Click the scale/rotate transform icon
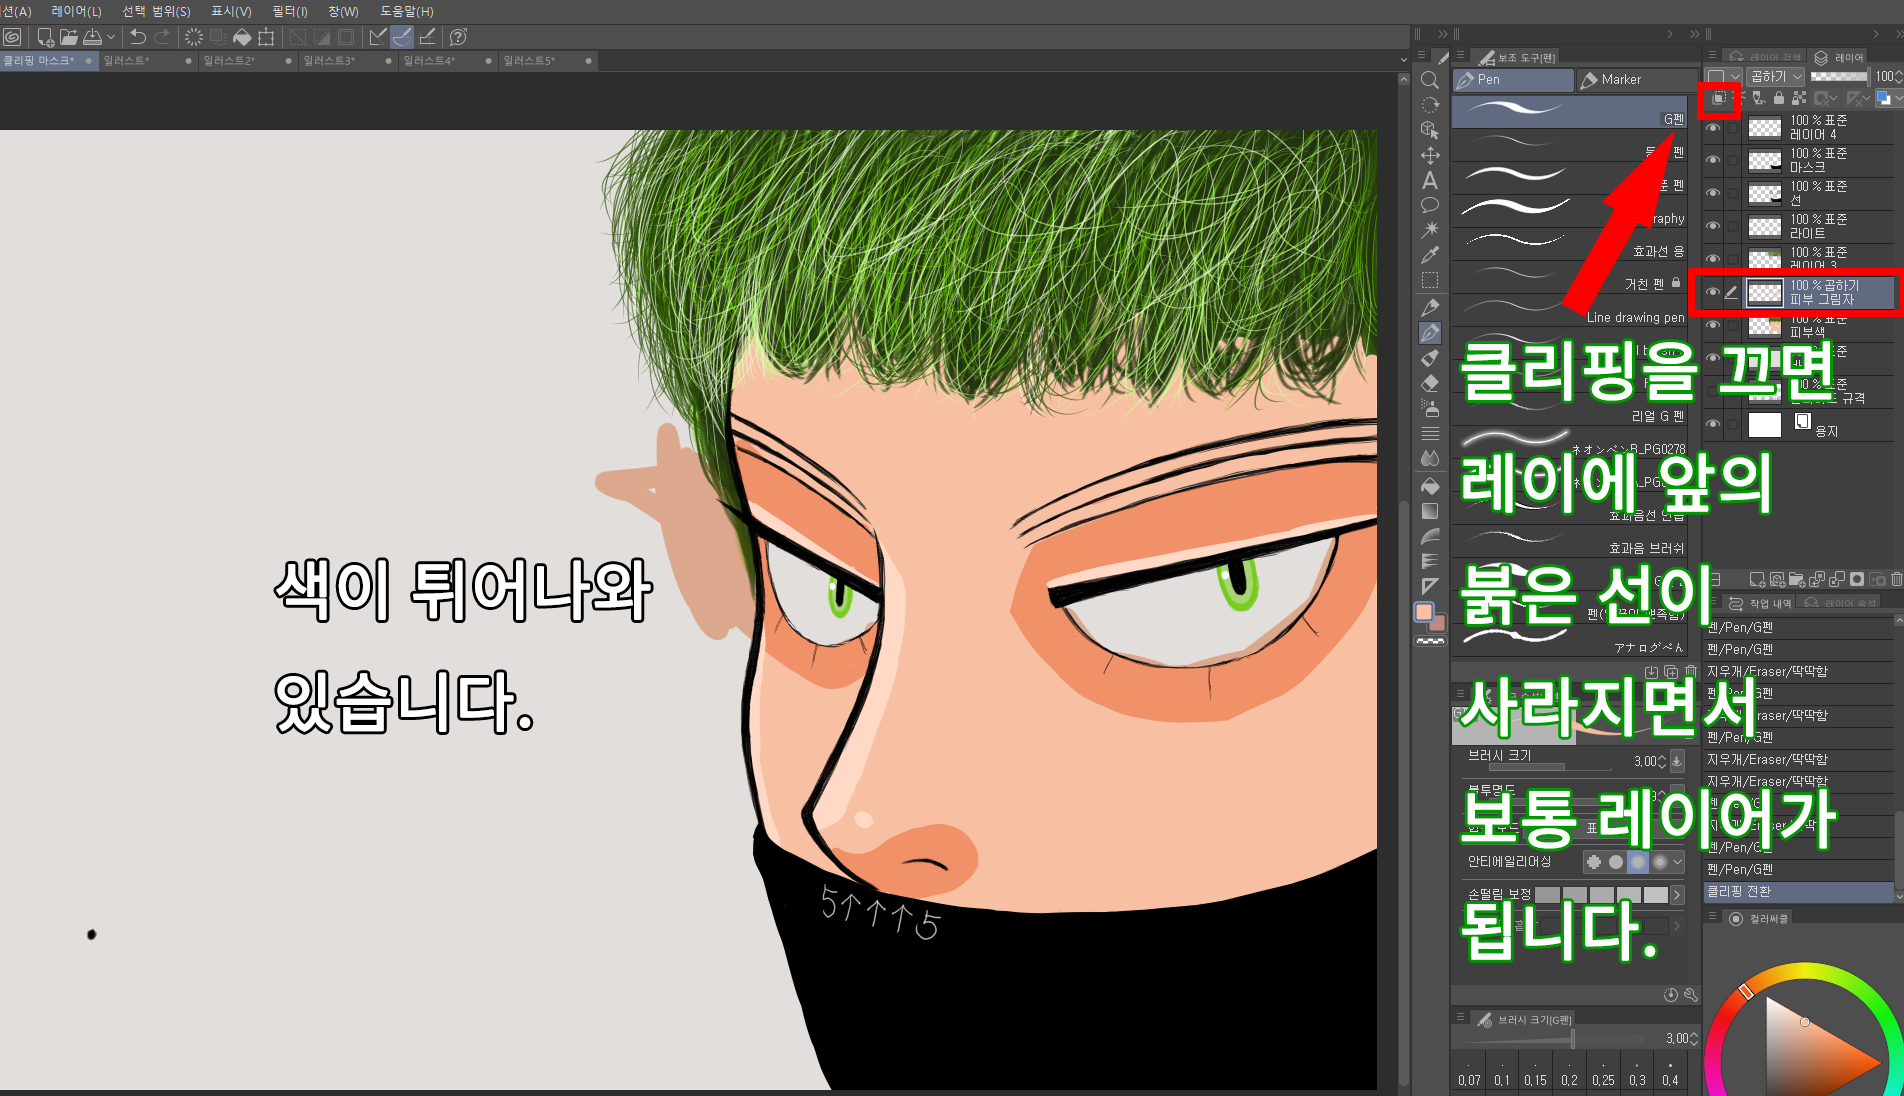The height and width of the screenshot is (1096, 1904). 266,37
